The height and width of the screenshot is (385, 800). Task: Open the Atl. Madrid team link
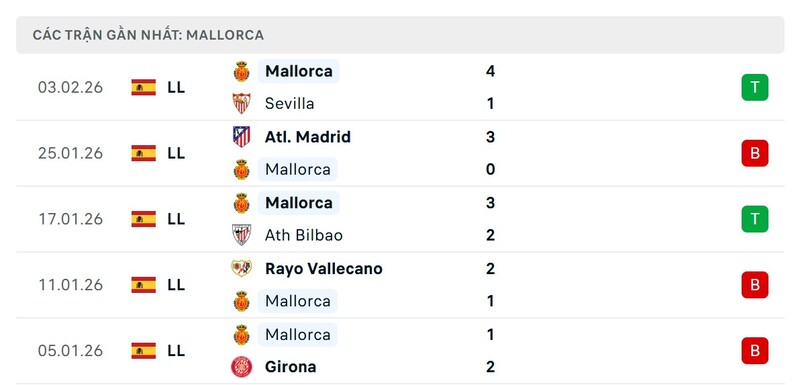pyautogui.click(x=308, y=137)
